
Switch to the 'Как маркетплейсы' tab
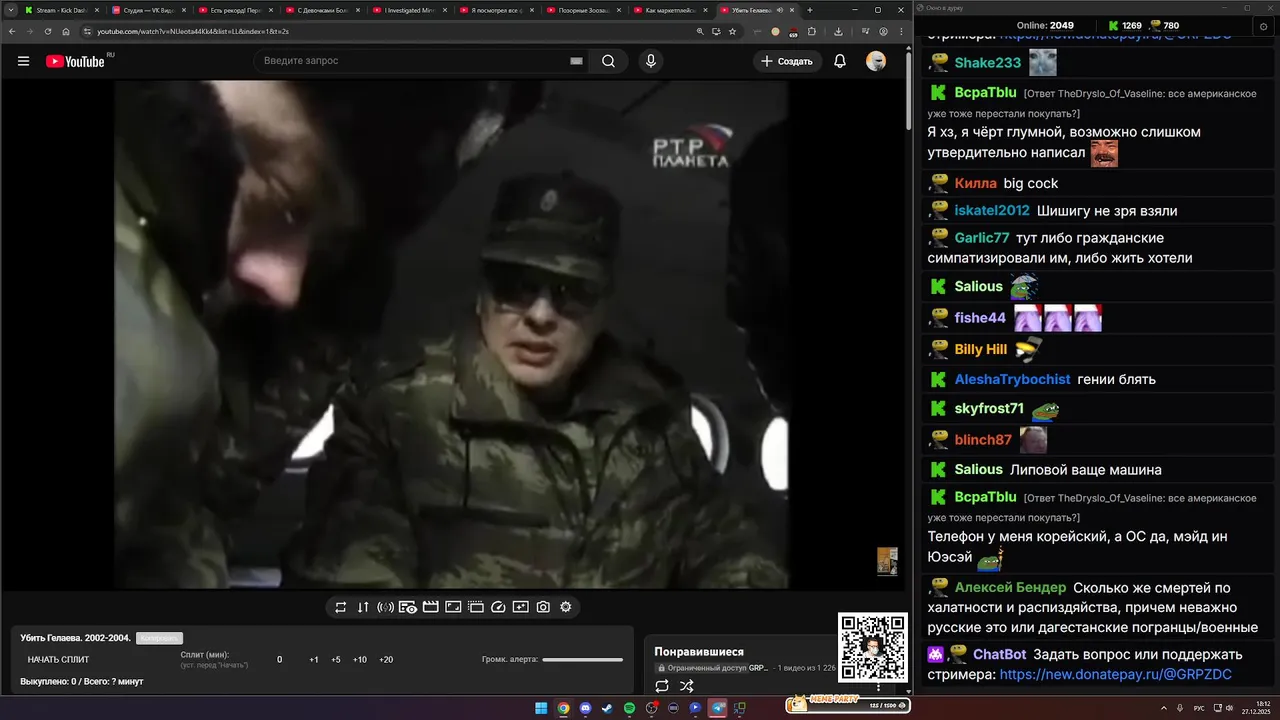click(x=669, y=10)
